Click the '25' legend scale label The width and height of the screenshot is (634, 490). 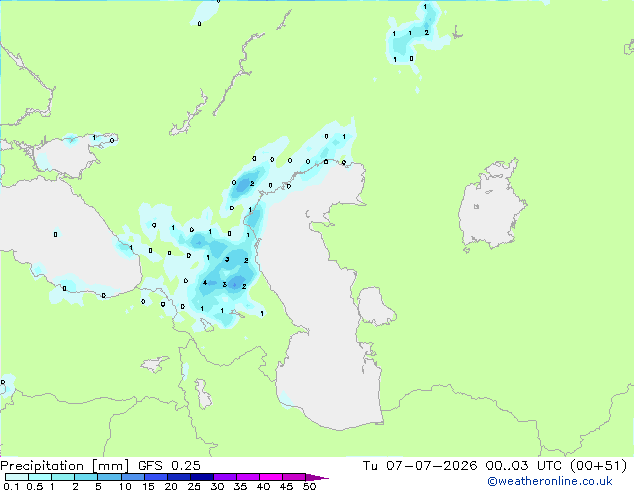(x=194, y=486)
